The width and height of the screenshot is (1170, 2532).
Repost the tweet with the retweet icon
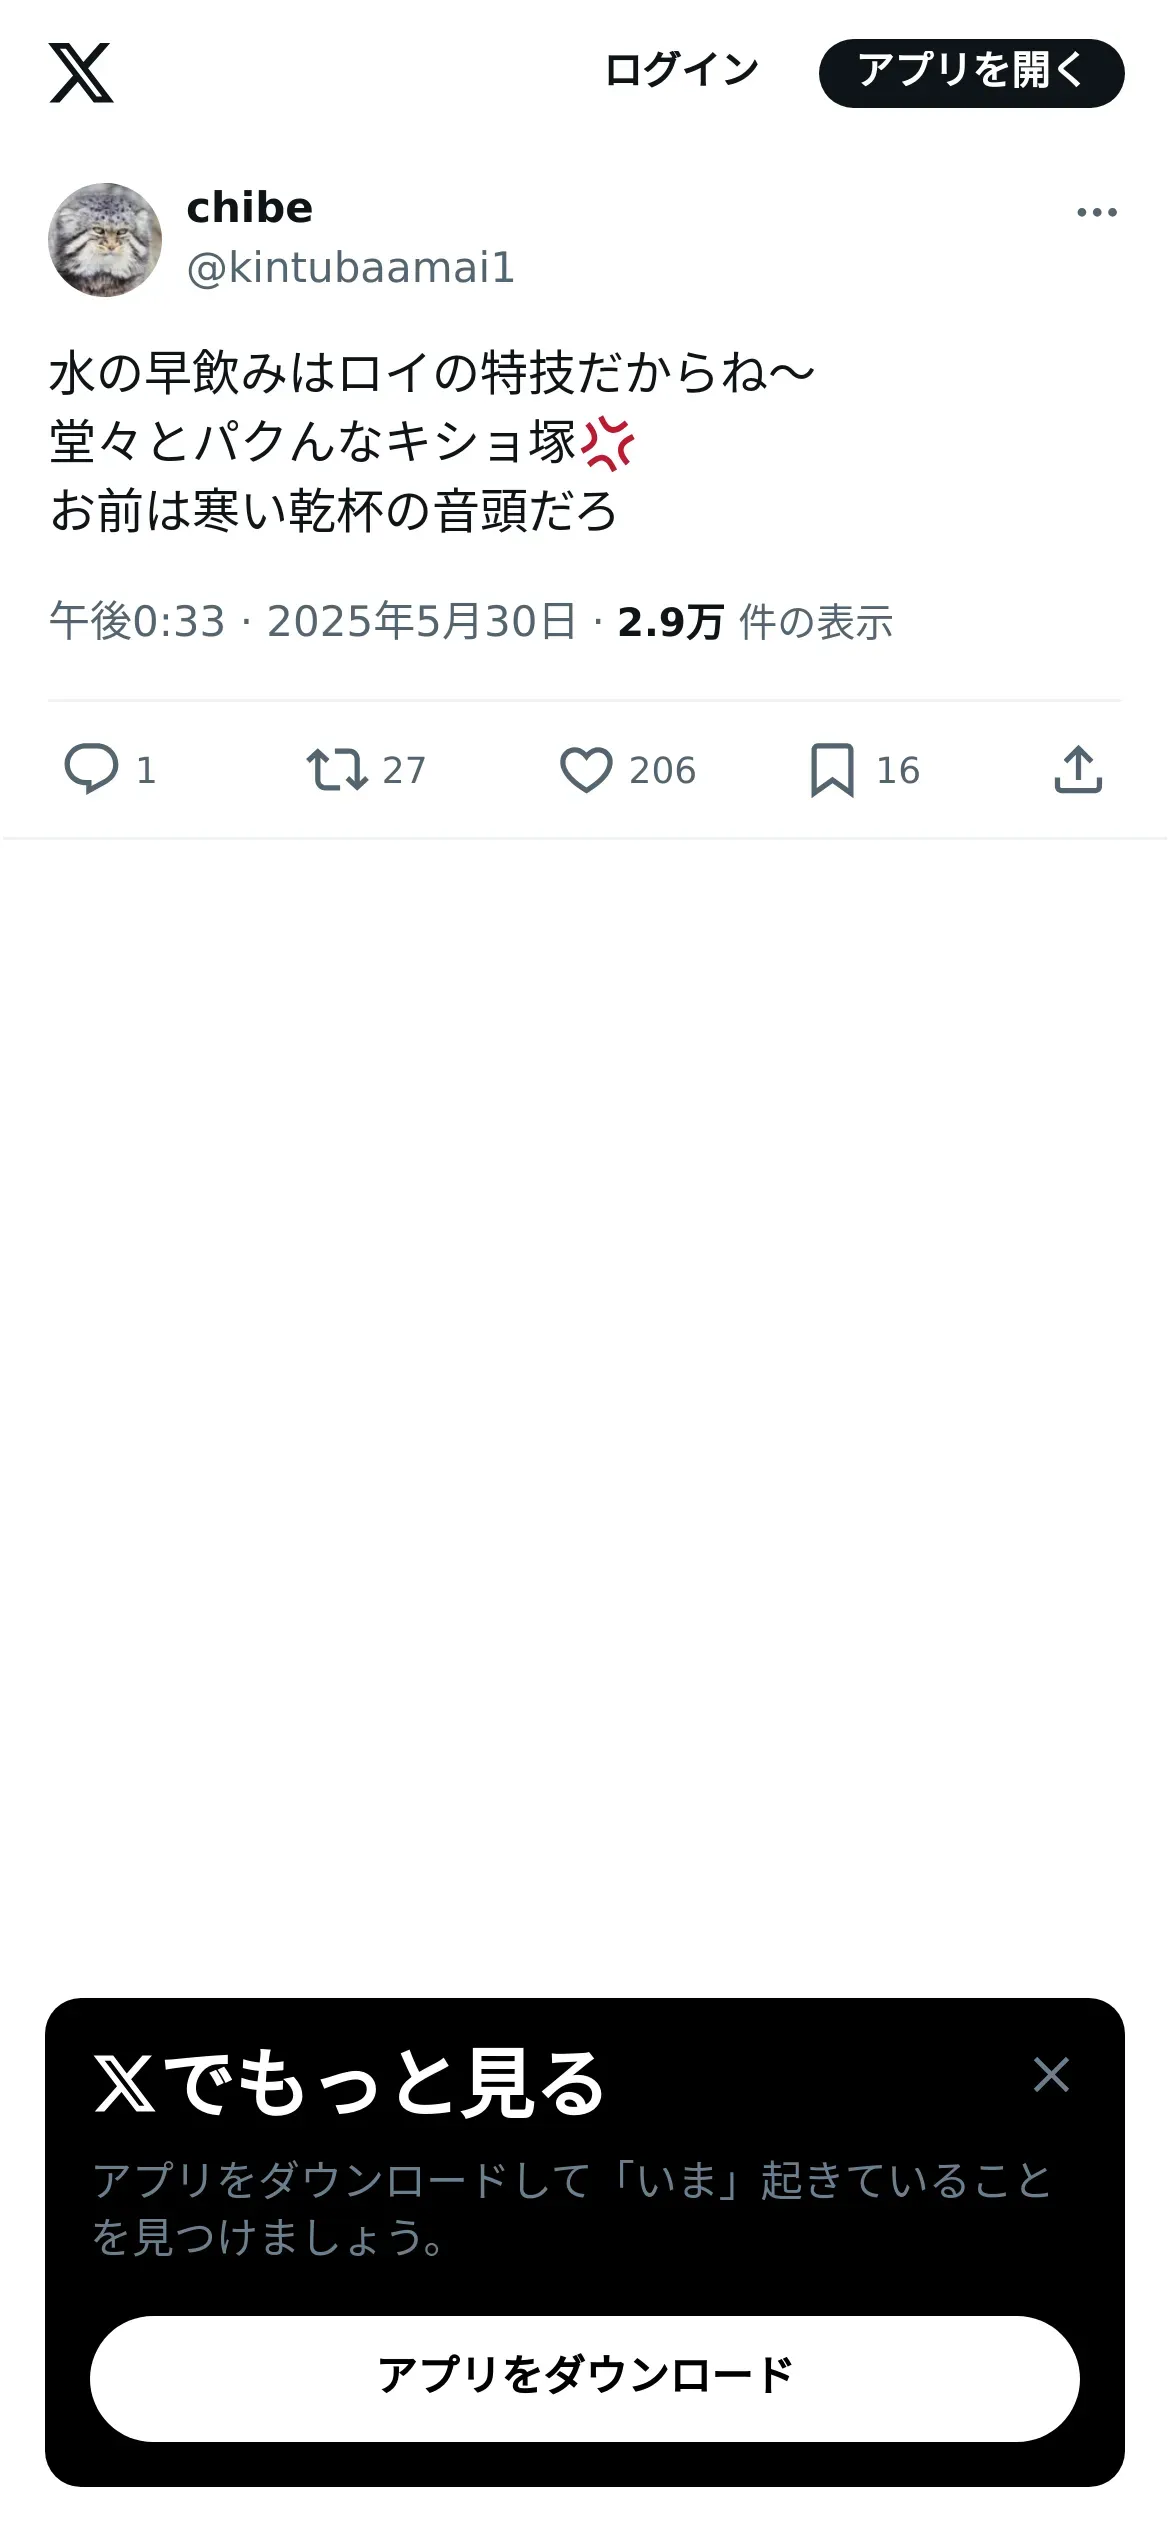(337, 769)
